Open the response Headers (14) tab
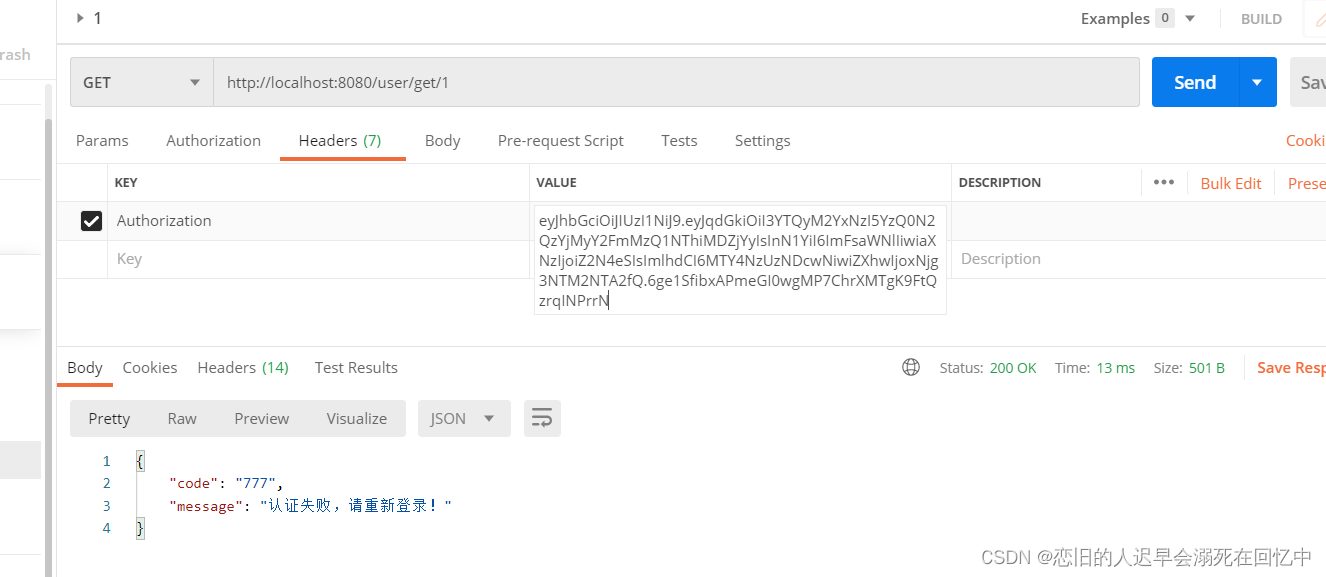The width and height of the screenshot is (1326, 577). 242,367
